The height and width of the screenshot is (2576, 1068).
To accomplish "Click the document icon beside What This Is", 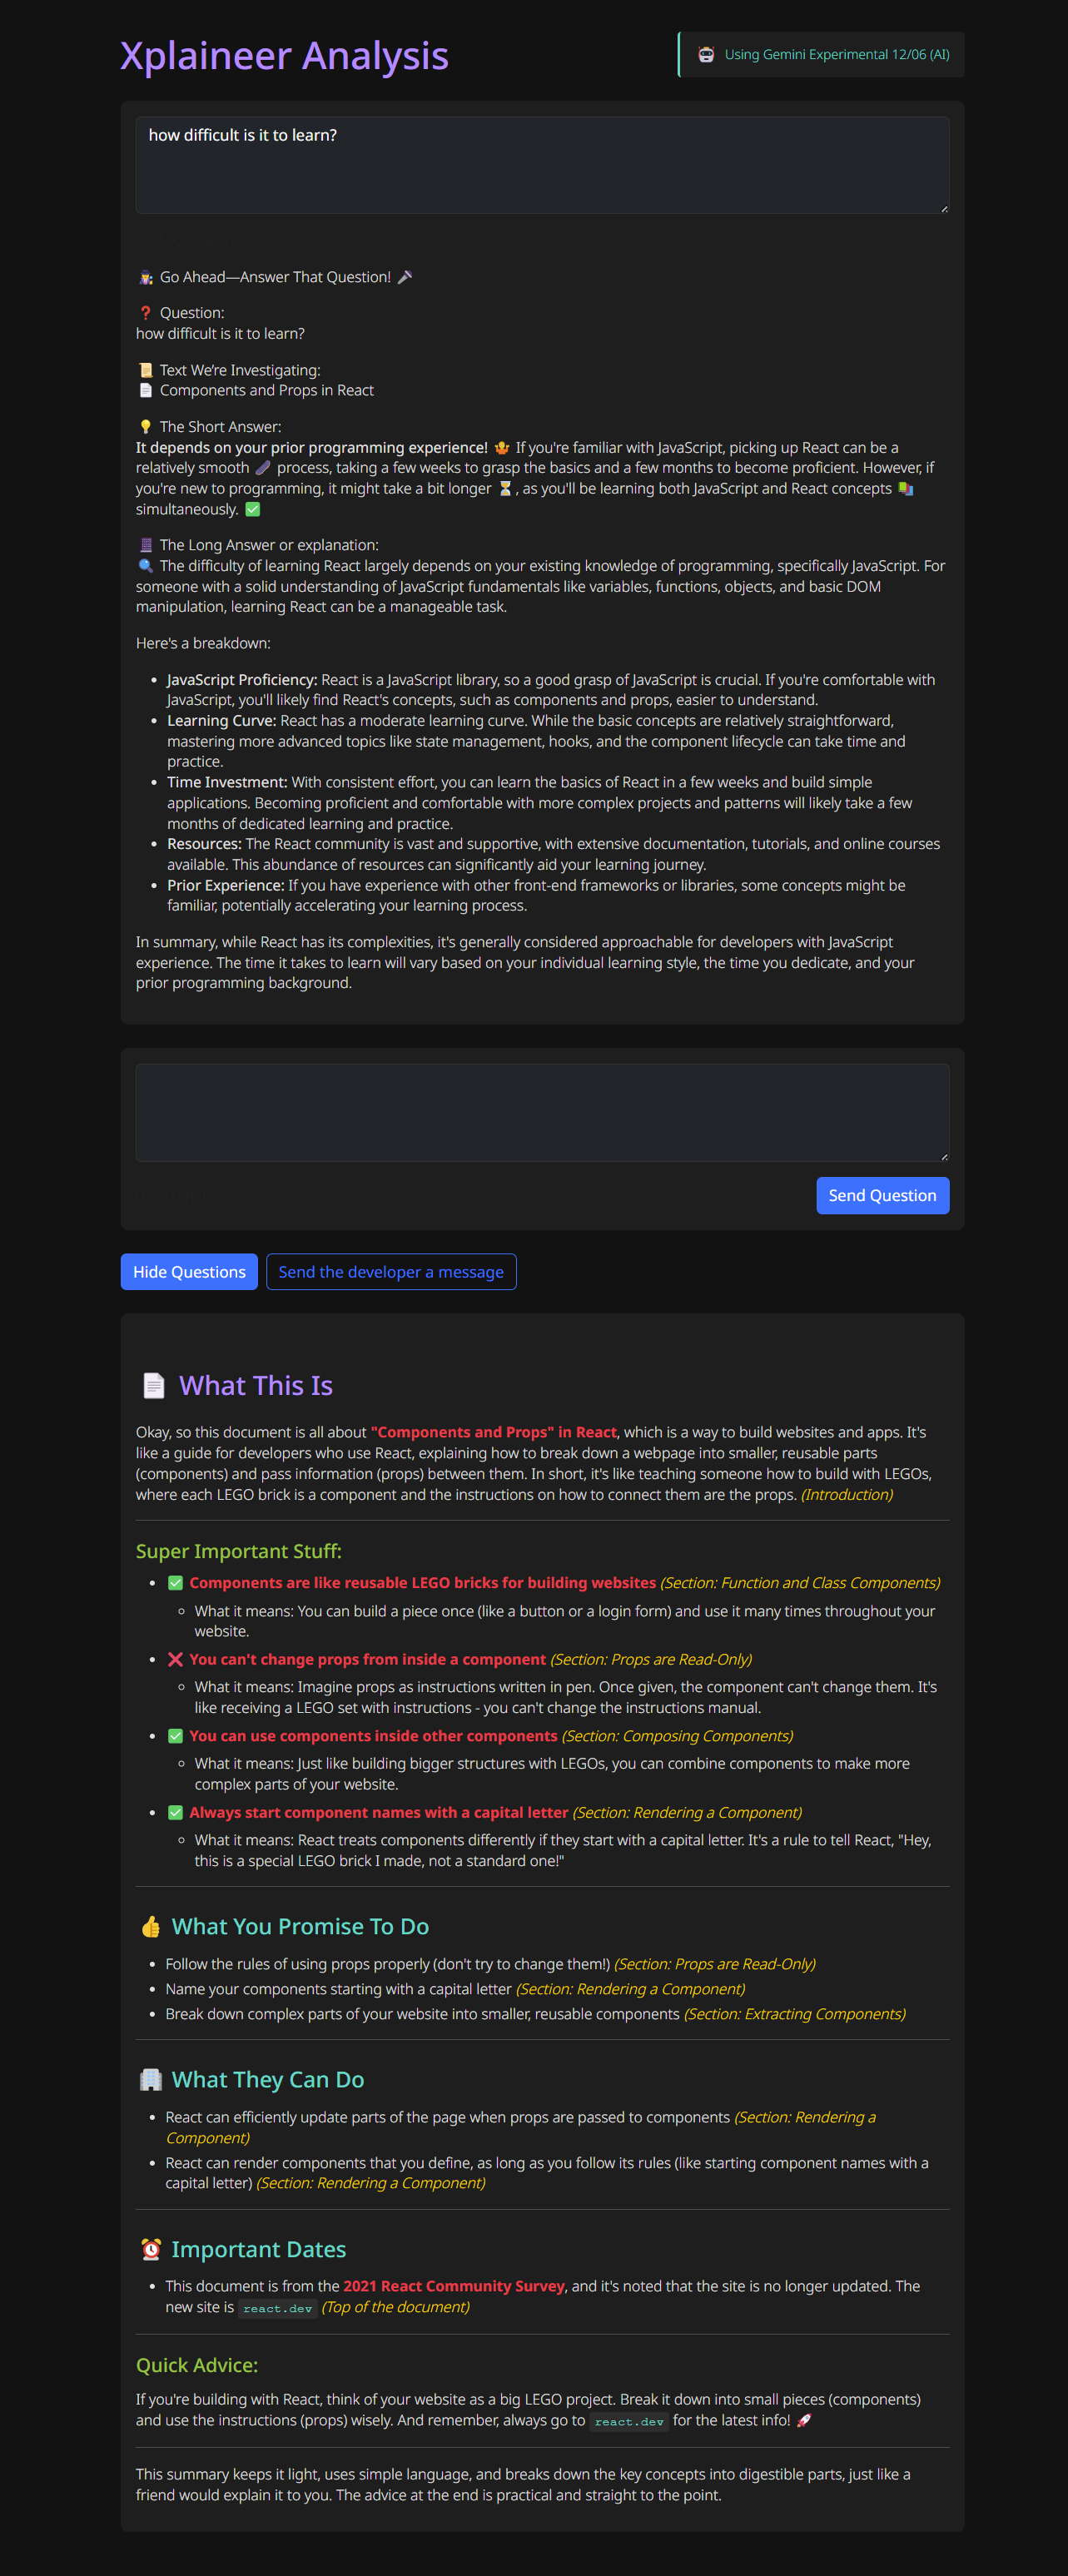I will (153, 1385).
